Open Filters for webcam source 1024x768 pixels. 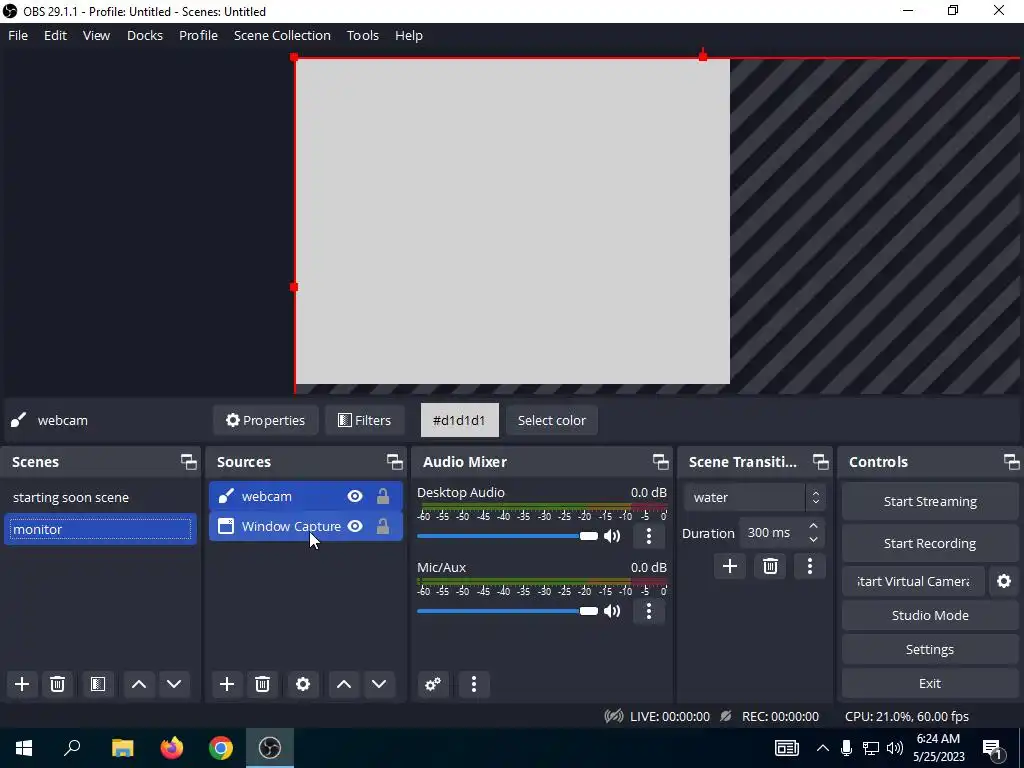coord(364,420)
